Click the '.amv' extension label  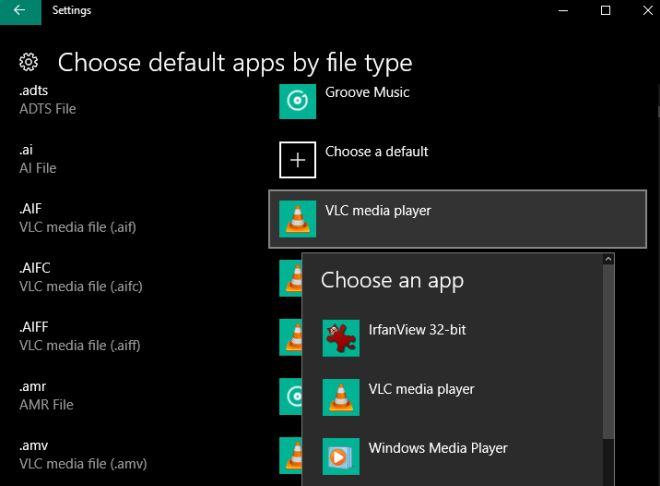click(34, 445)
